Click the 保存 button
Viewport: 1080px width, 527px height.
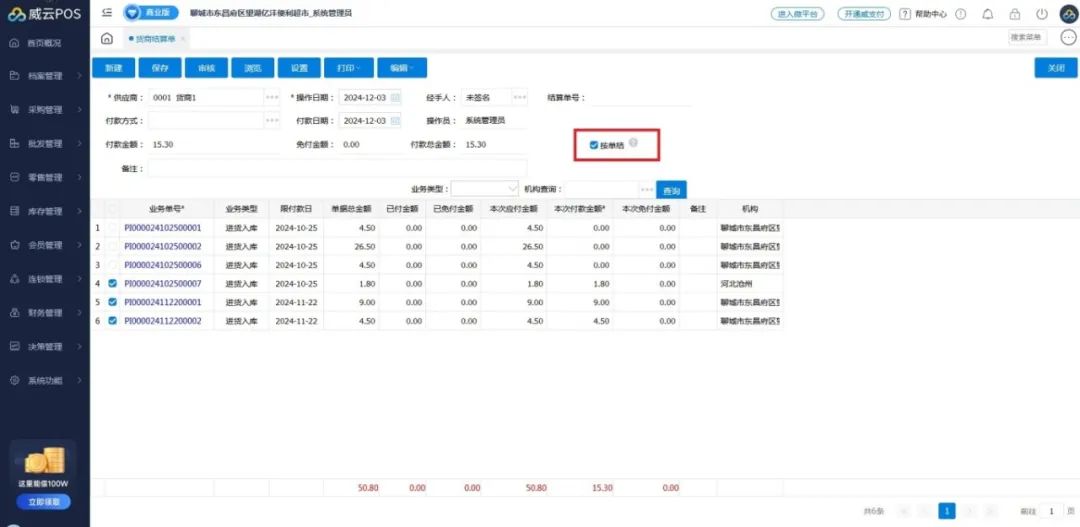point(160,68)
